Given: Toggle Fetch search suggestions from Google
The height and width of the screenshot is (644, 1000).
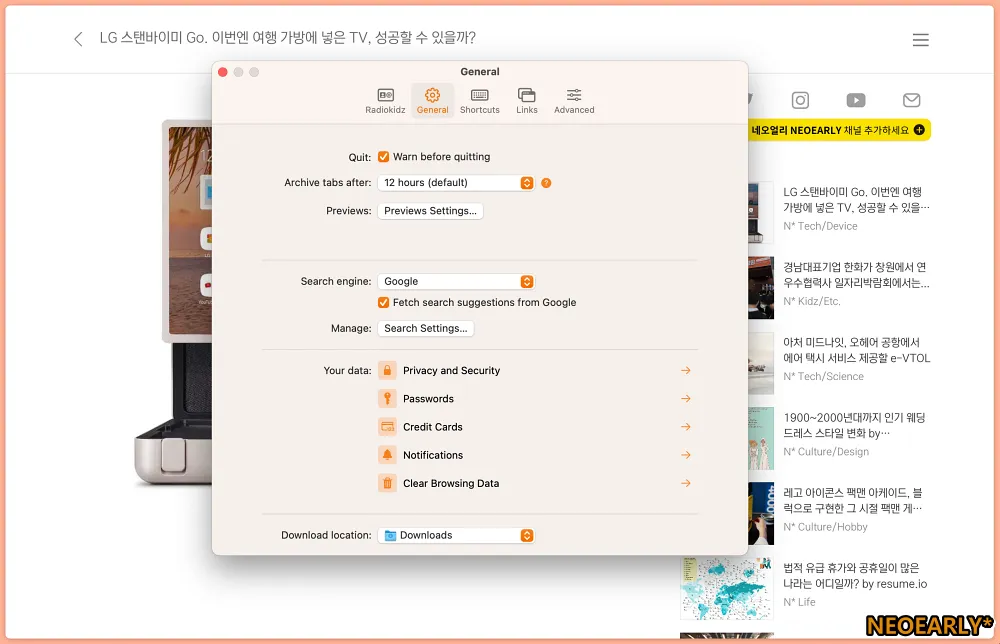Looking at the screenshot, I should 383,302.
